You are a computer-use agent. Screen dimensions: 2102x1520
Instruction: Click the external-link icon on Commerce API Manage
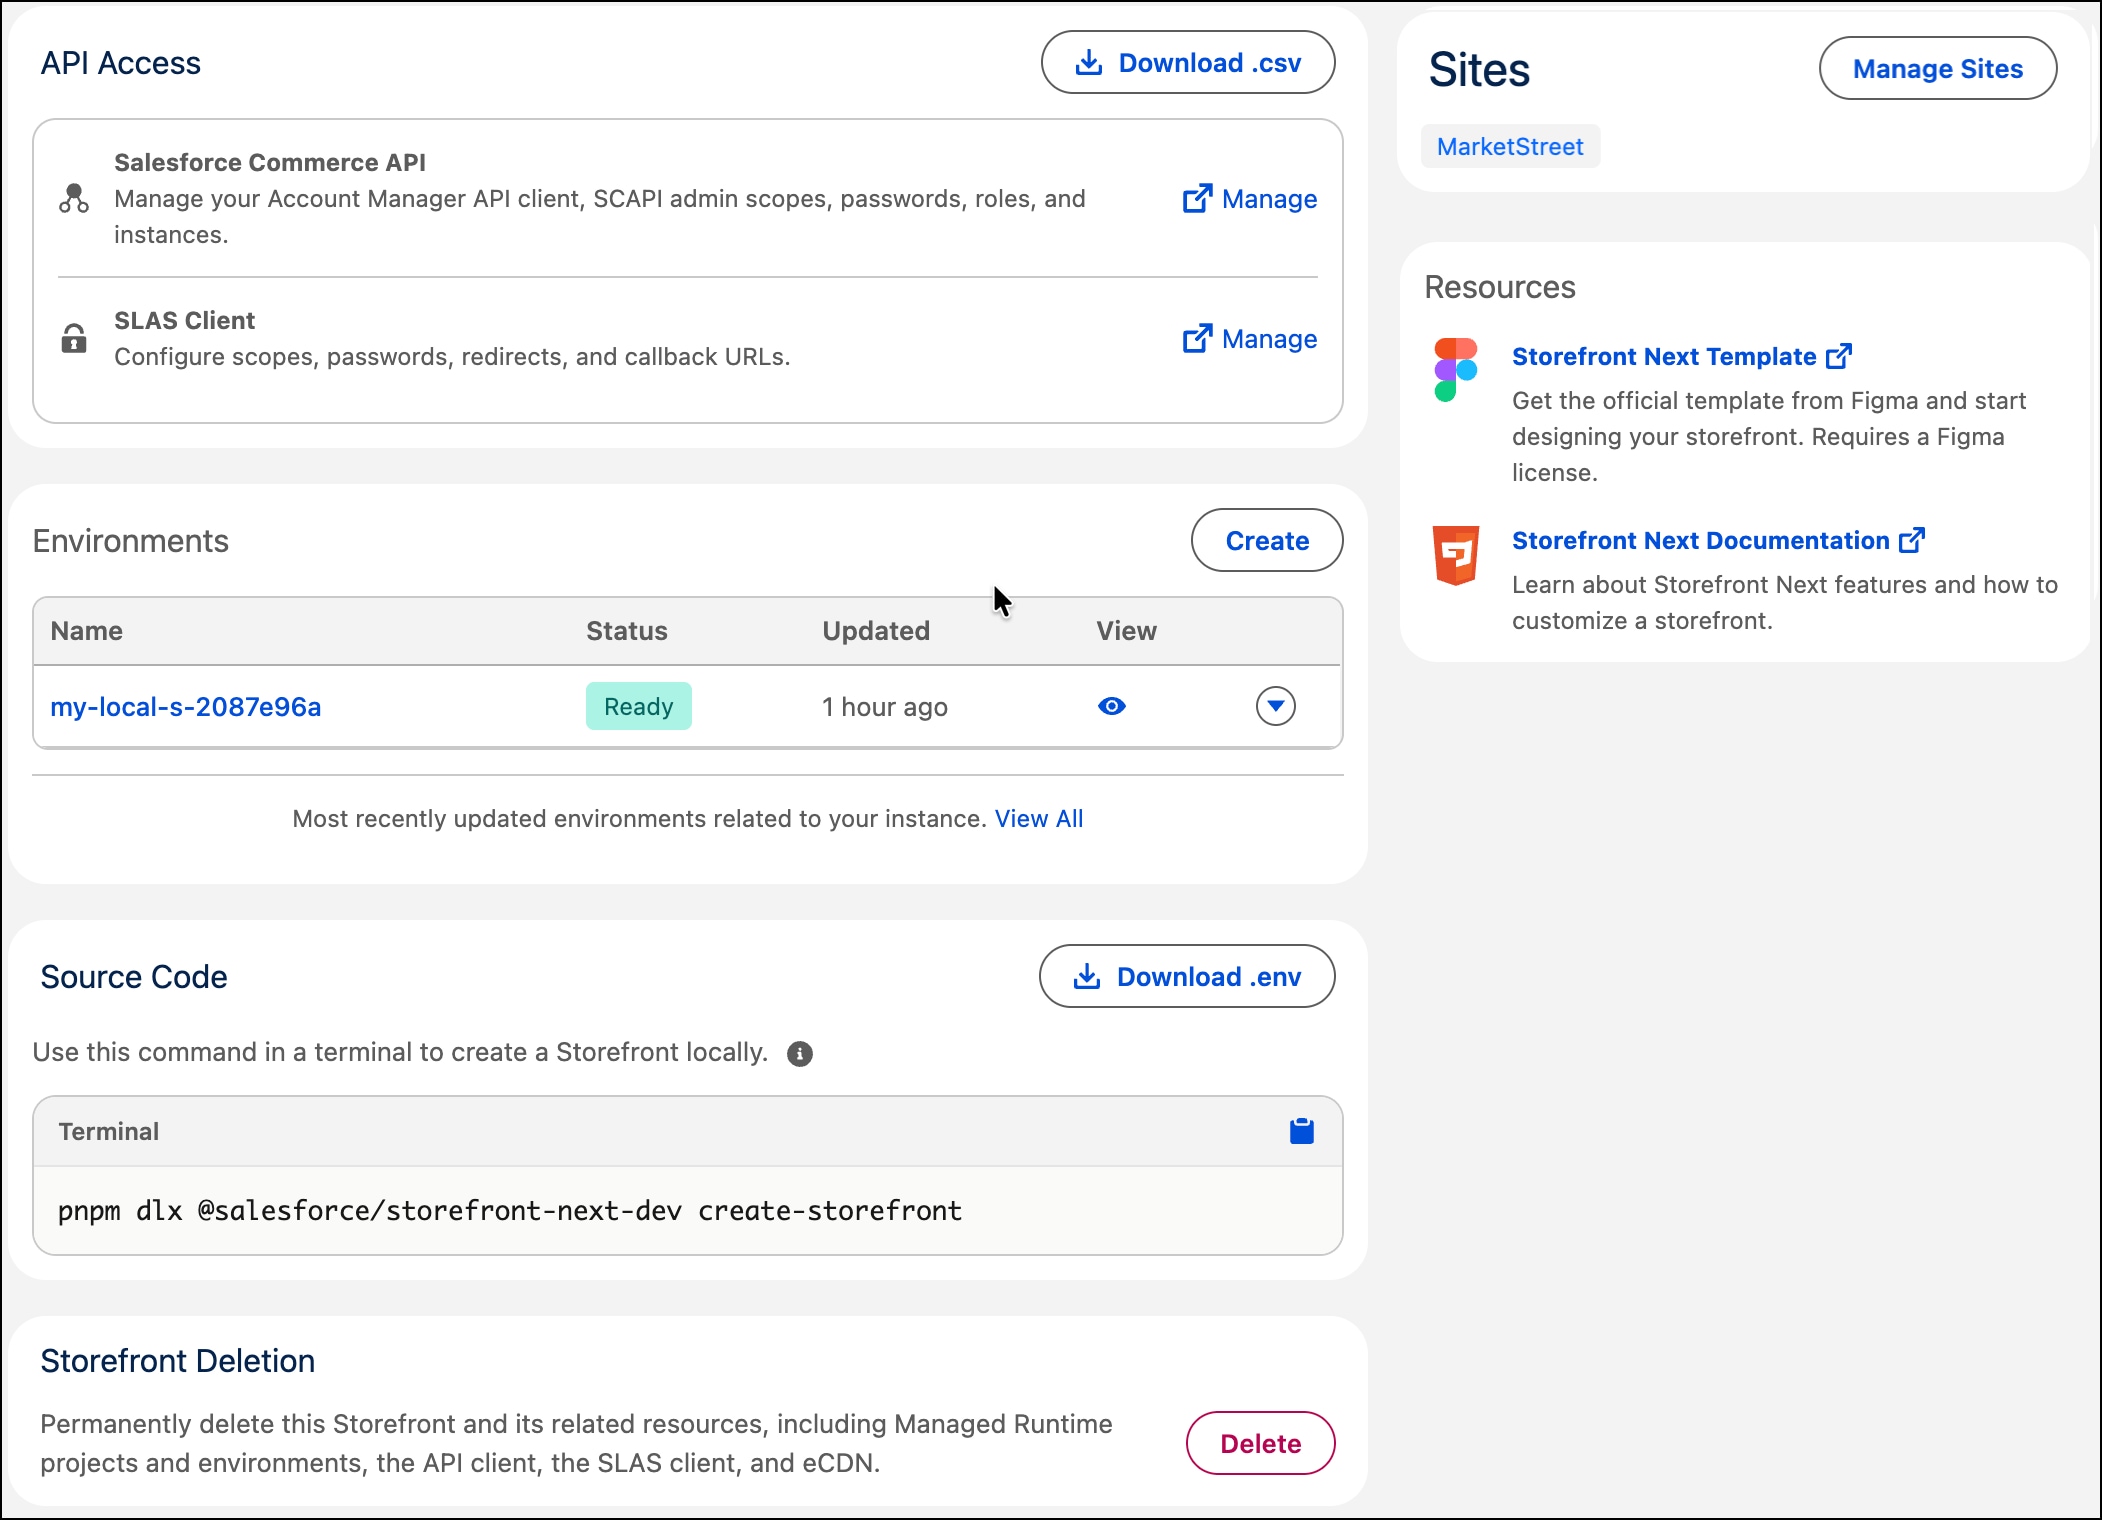pos(1197,199)
